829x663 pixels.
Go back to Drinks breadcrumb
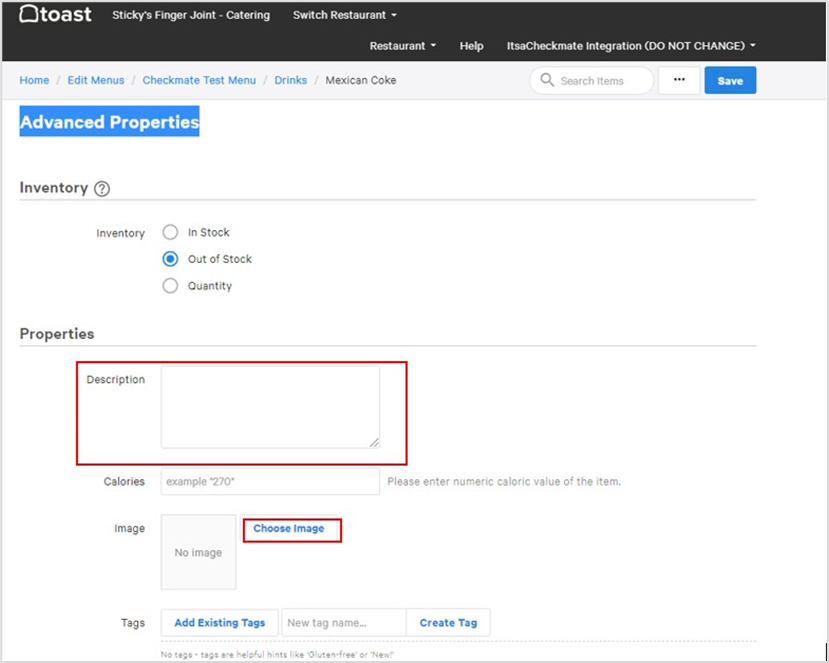[x=291, y=80]
